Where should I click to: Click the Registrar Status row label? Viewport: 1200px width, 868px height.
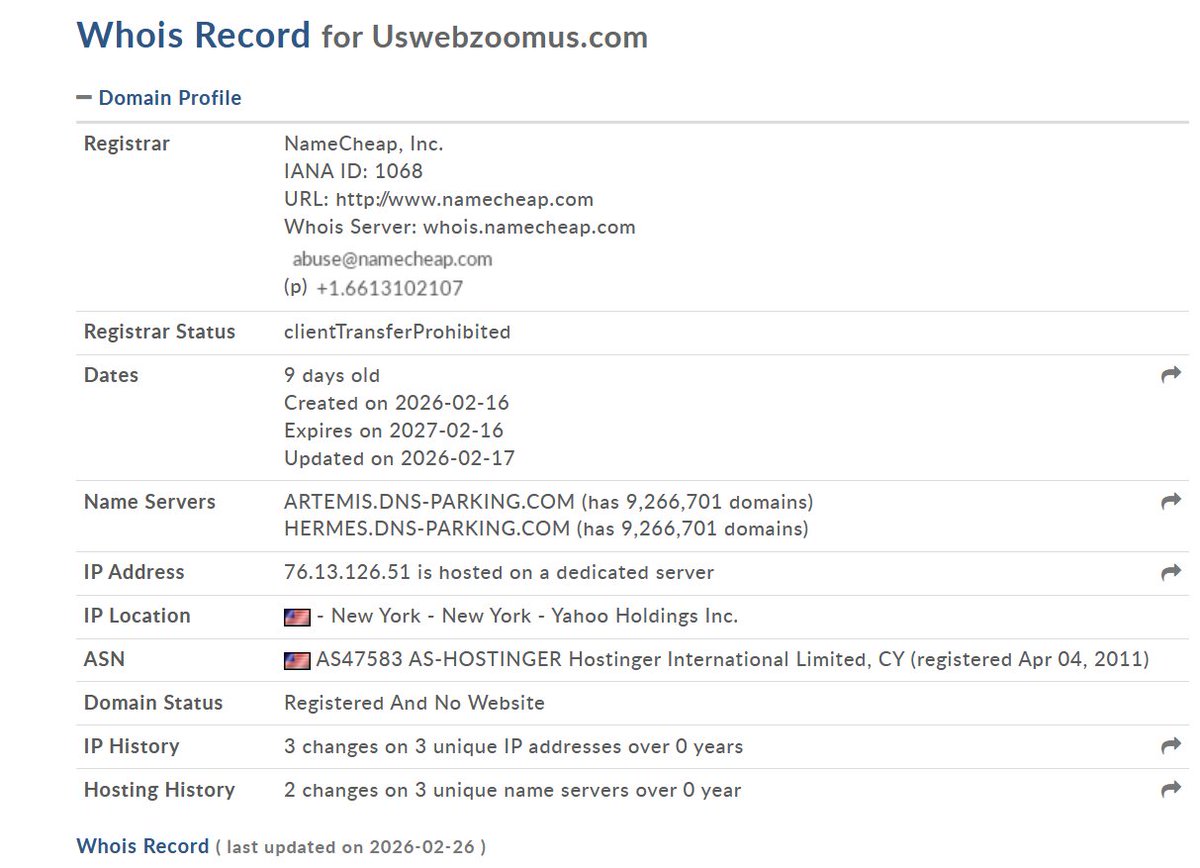[159, 332]
